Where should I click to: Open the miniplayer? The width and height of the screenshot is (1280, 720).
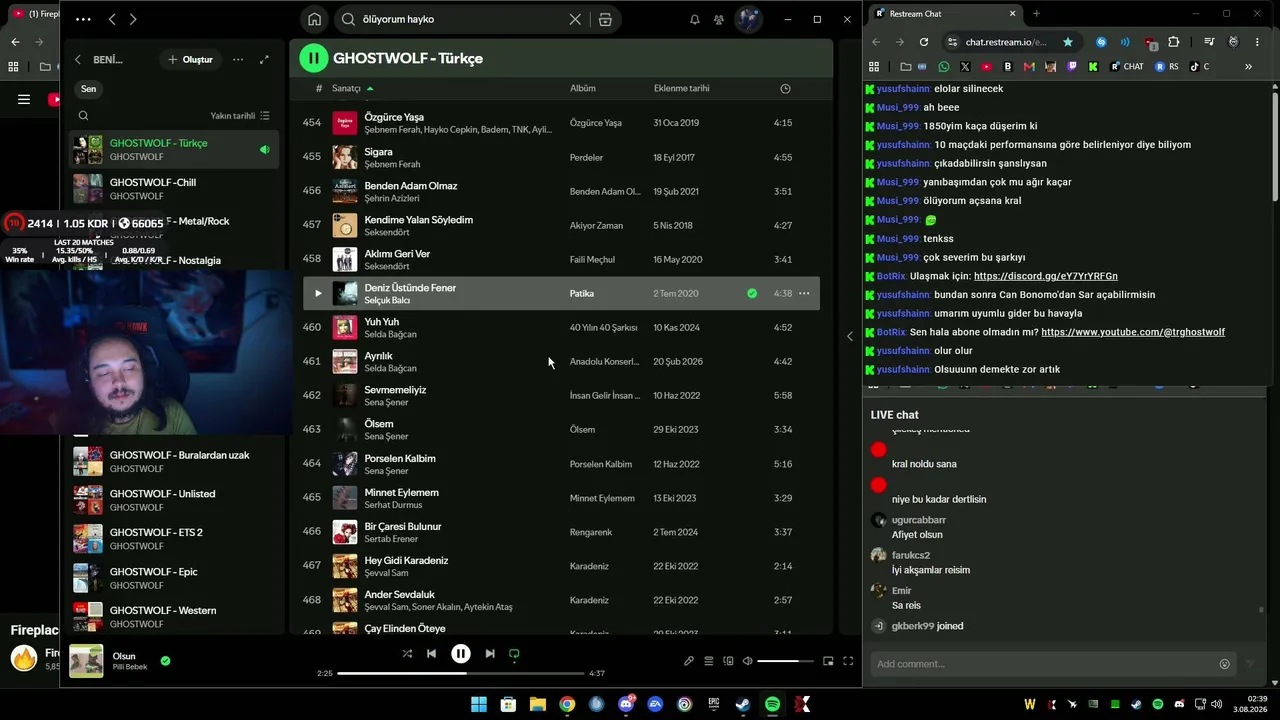coord(828,661)
